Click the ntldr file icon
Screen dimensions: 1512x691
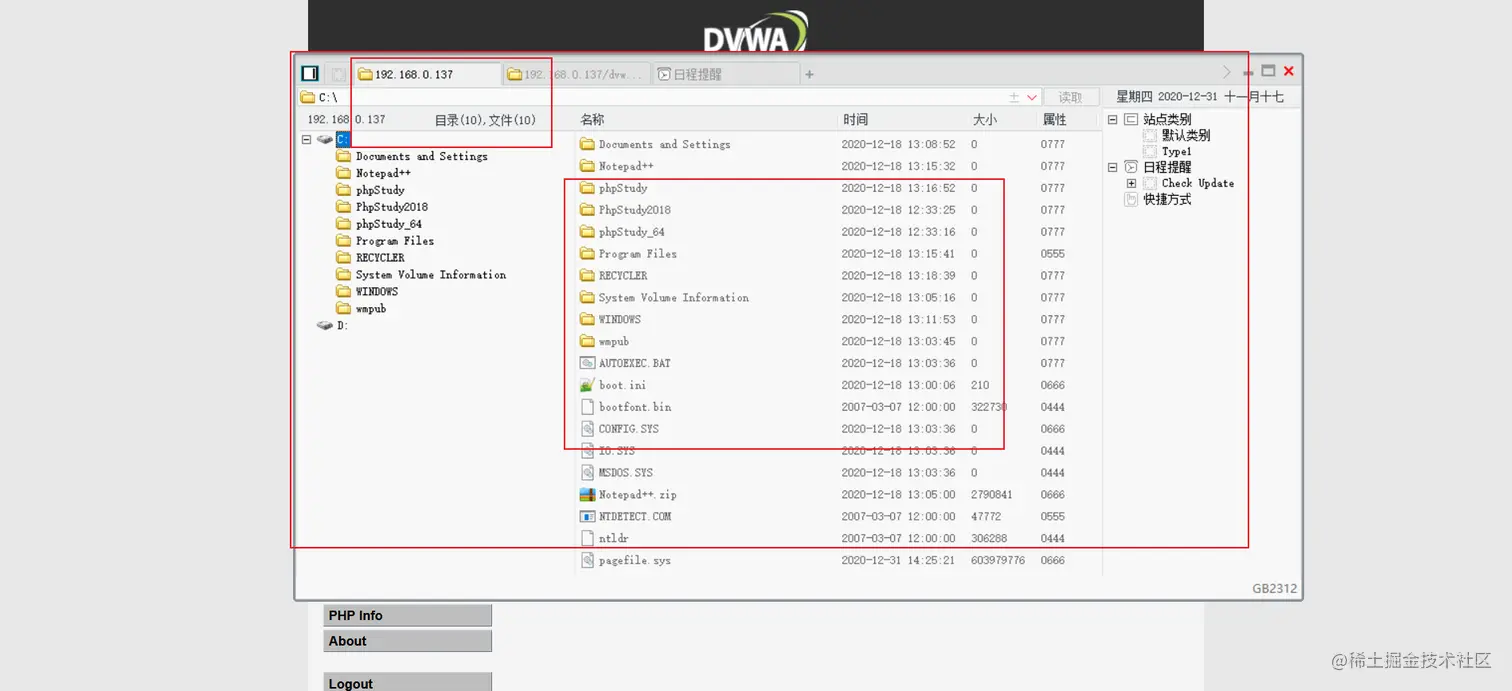point(588,538)
